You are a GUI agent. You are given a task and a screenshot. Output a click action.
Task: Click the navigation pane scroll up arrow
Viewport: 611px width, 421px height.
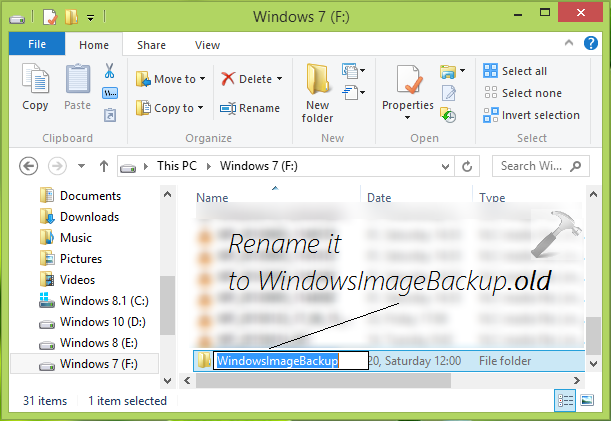(168, 194)
